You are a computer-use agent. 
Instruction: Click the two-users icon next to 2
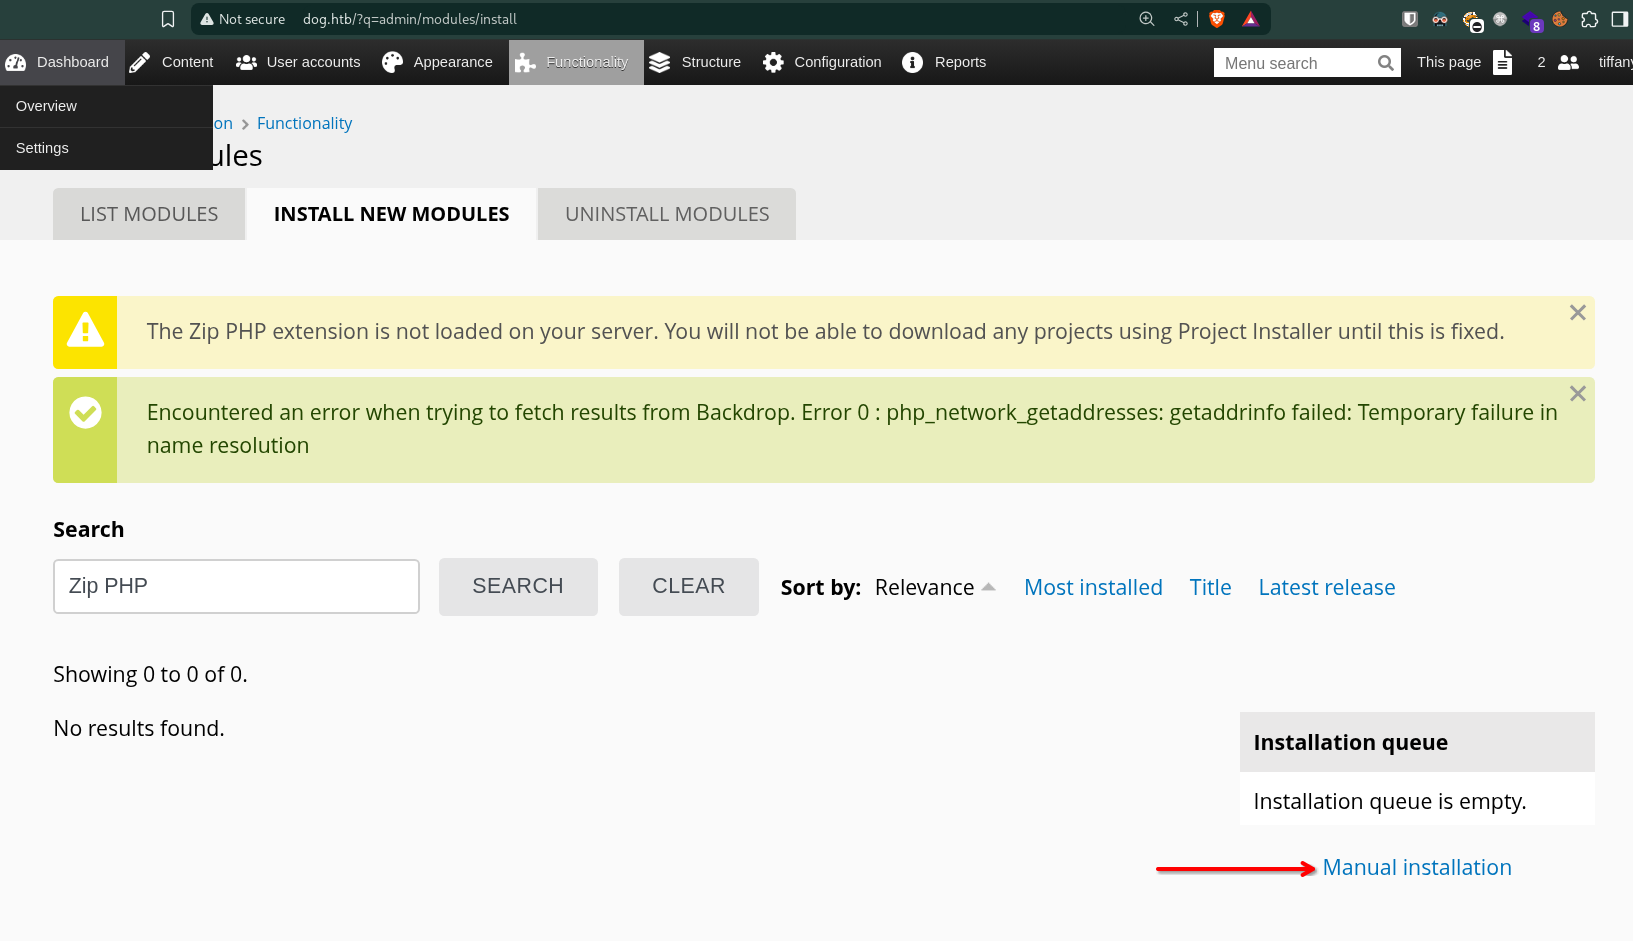click(x=1568, y=62)
